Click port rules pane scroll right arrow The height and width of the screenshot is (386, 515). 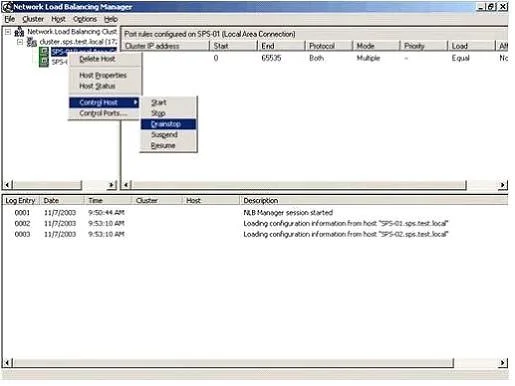coord(503,185)
